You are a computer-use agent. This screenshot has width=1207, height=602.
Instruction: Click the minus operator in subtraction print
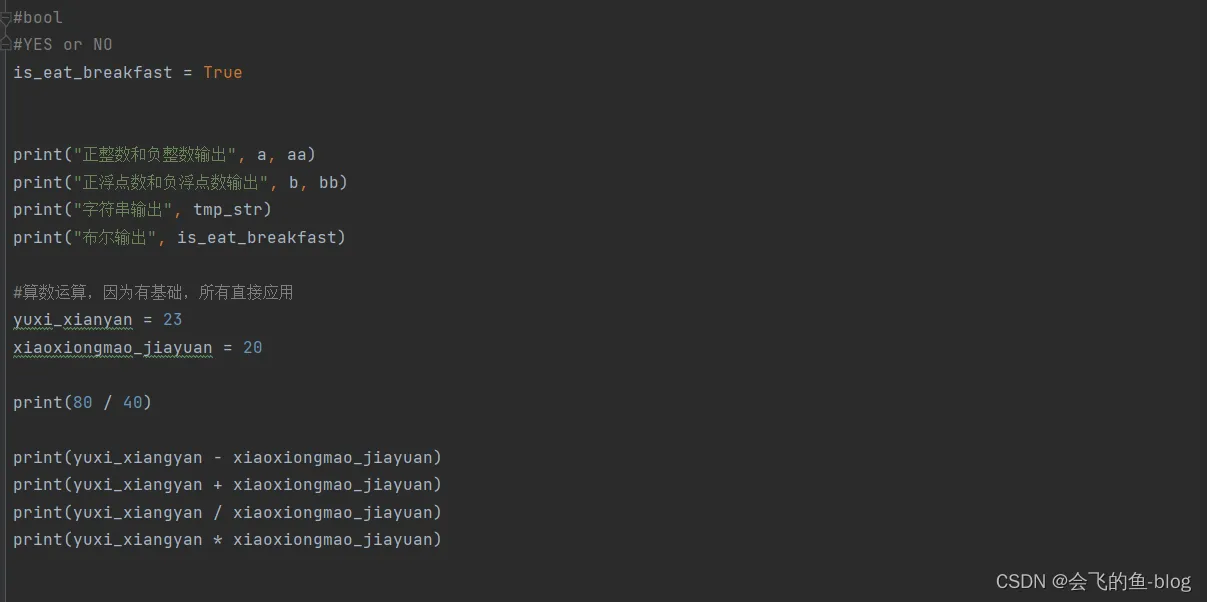coord(218,458)
